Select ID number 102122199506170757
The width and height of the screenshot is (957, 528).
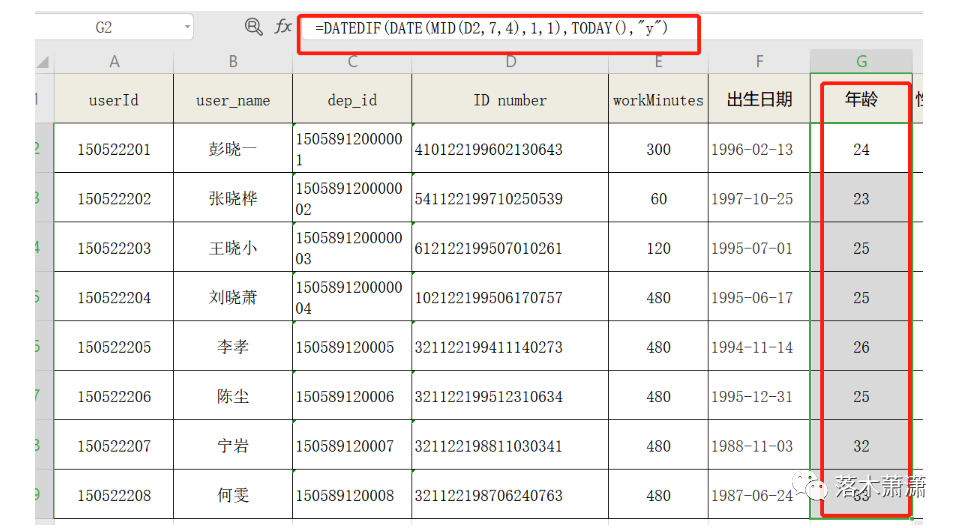pyautogui.click(x=510, y=297)
